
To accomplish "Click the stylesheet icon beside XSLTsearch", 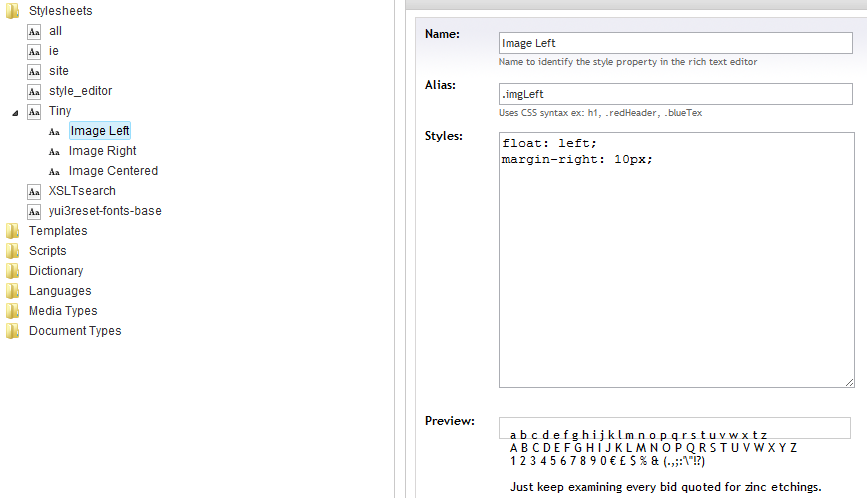I will (x=34, y=191).
